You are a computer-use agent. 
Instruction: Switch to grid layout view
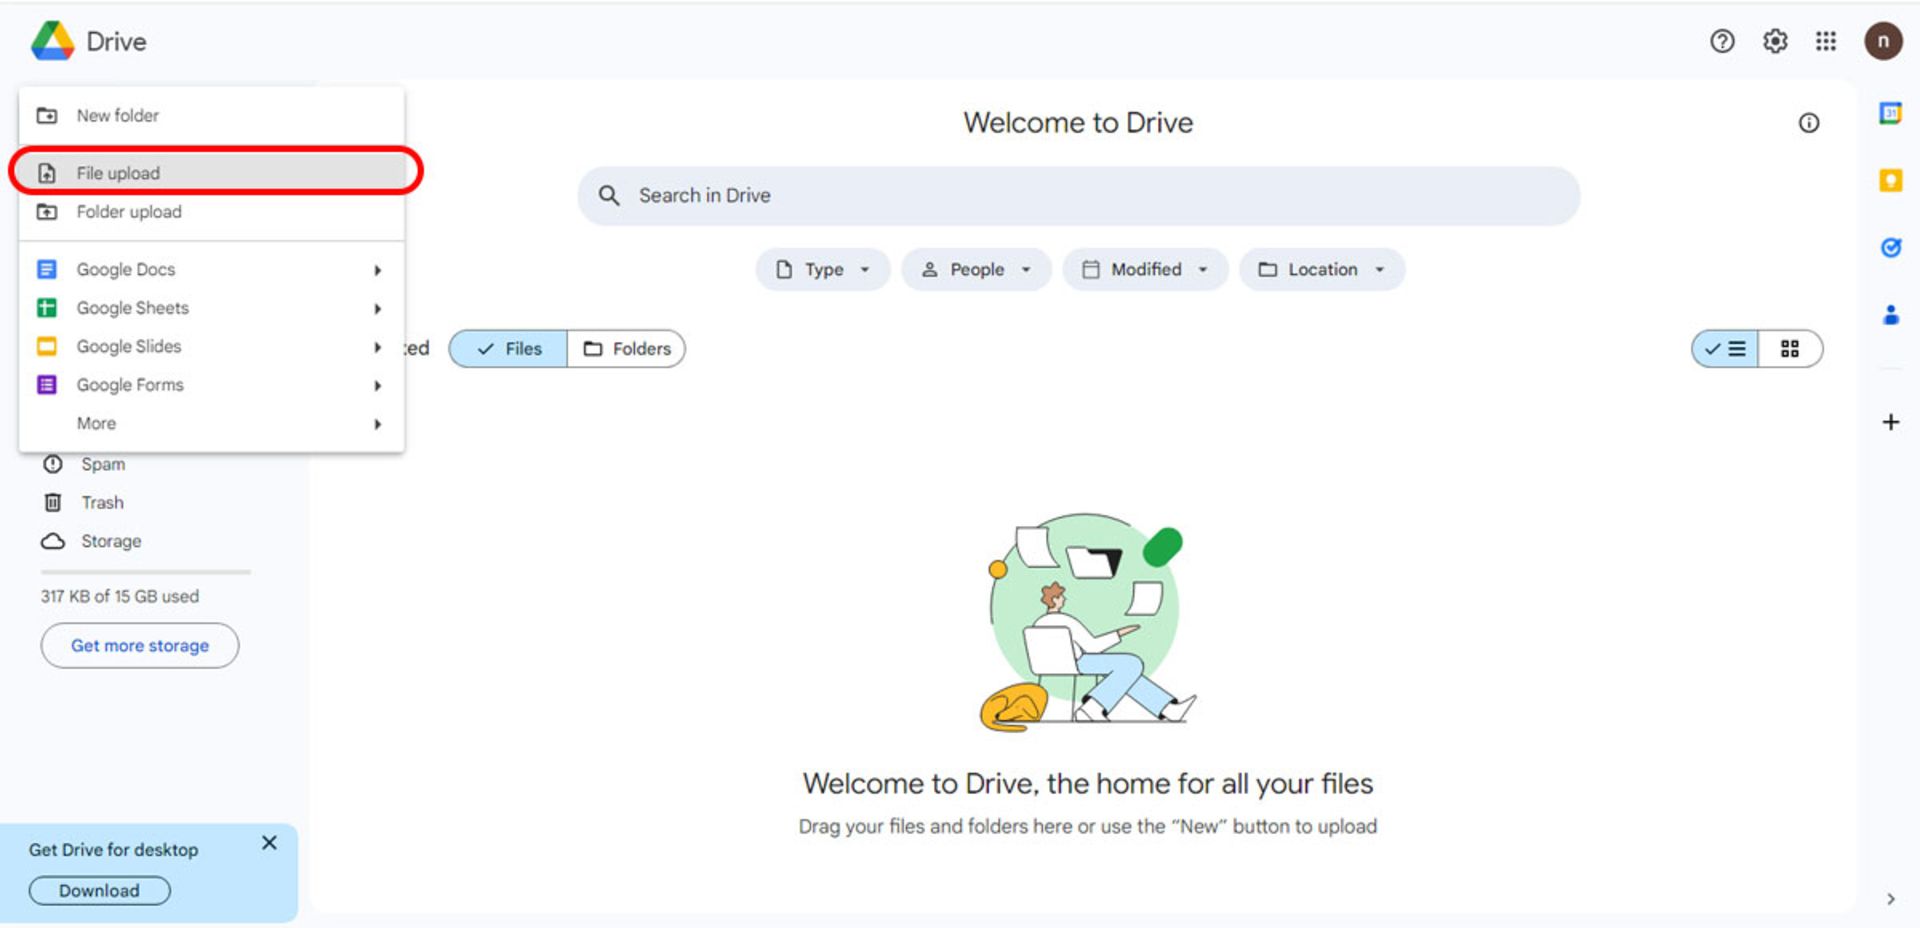tap(1790, 349)
